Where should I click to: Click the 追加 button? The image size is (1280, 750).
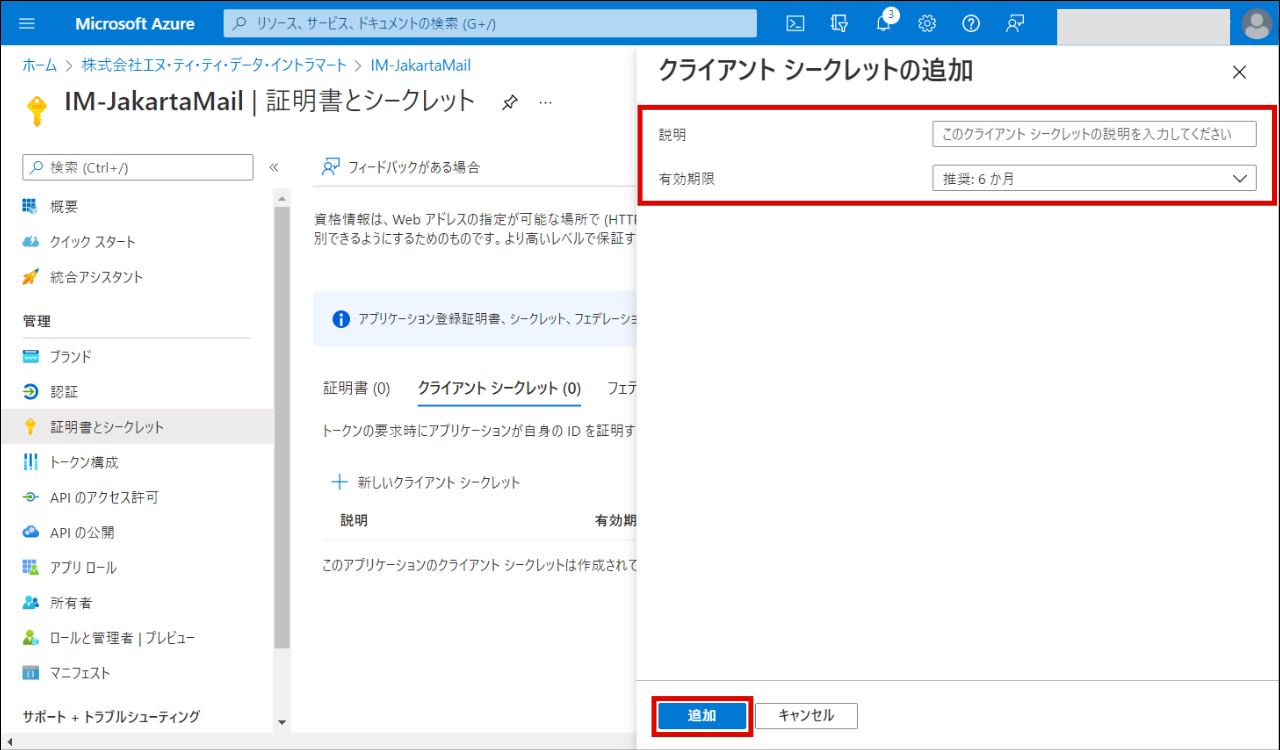point(702,716)
